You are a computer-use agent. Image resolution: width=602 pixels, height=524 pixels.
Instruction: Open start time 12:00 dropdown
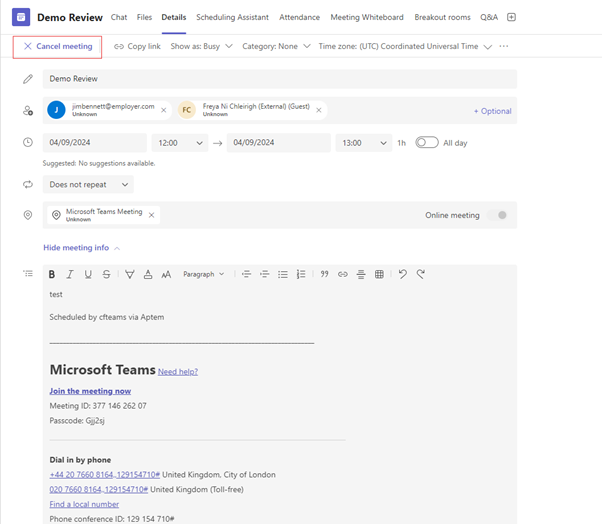point(180,143)
